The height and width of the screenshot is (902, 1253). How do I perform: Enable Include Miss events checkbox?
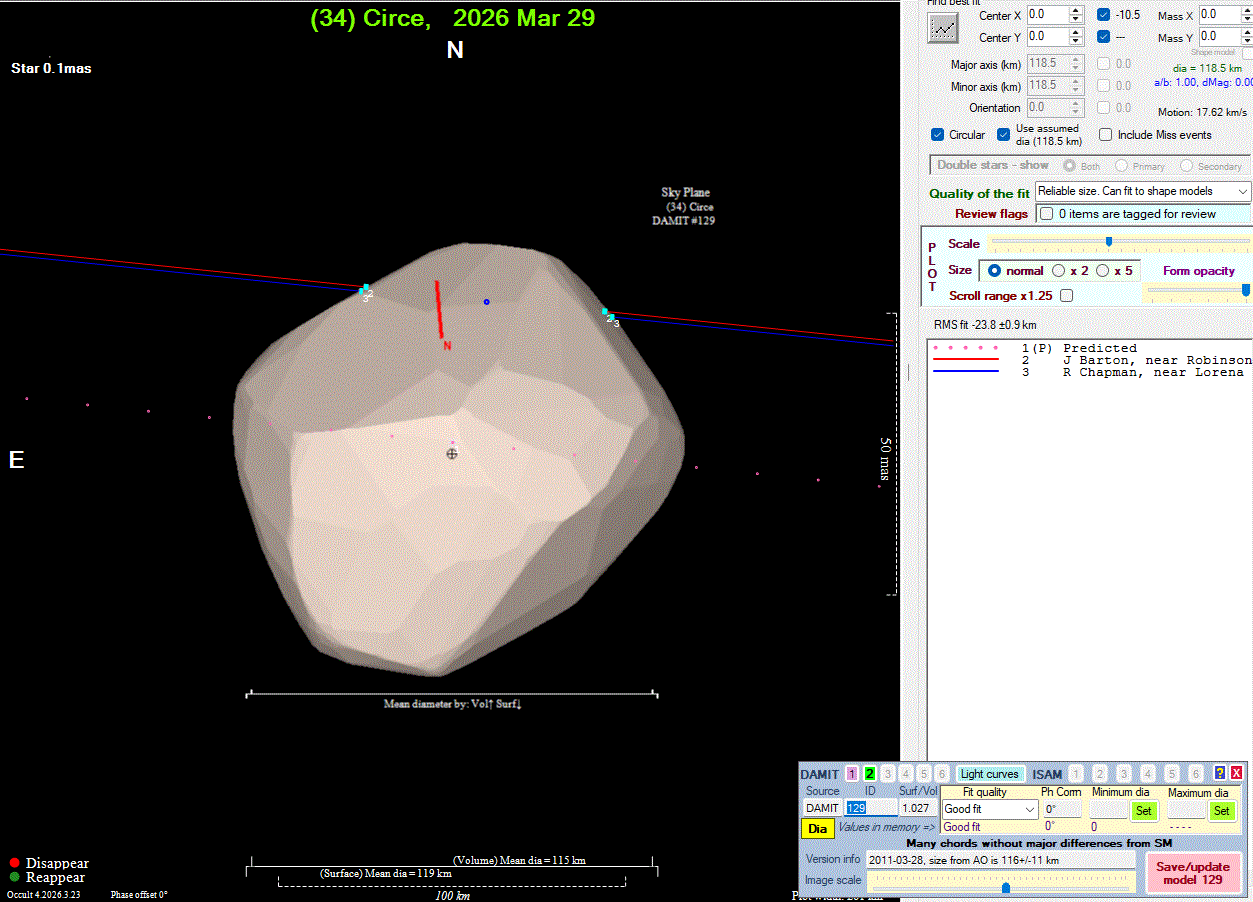coord(1105,135)
